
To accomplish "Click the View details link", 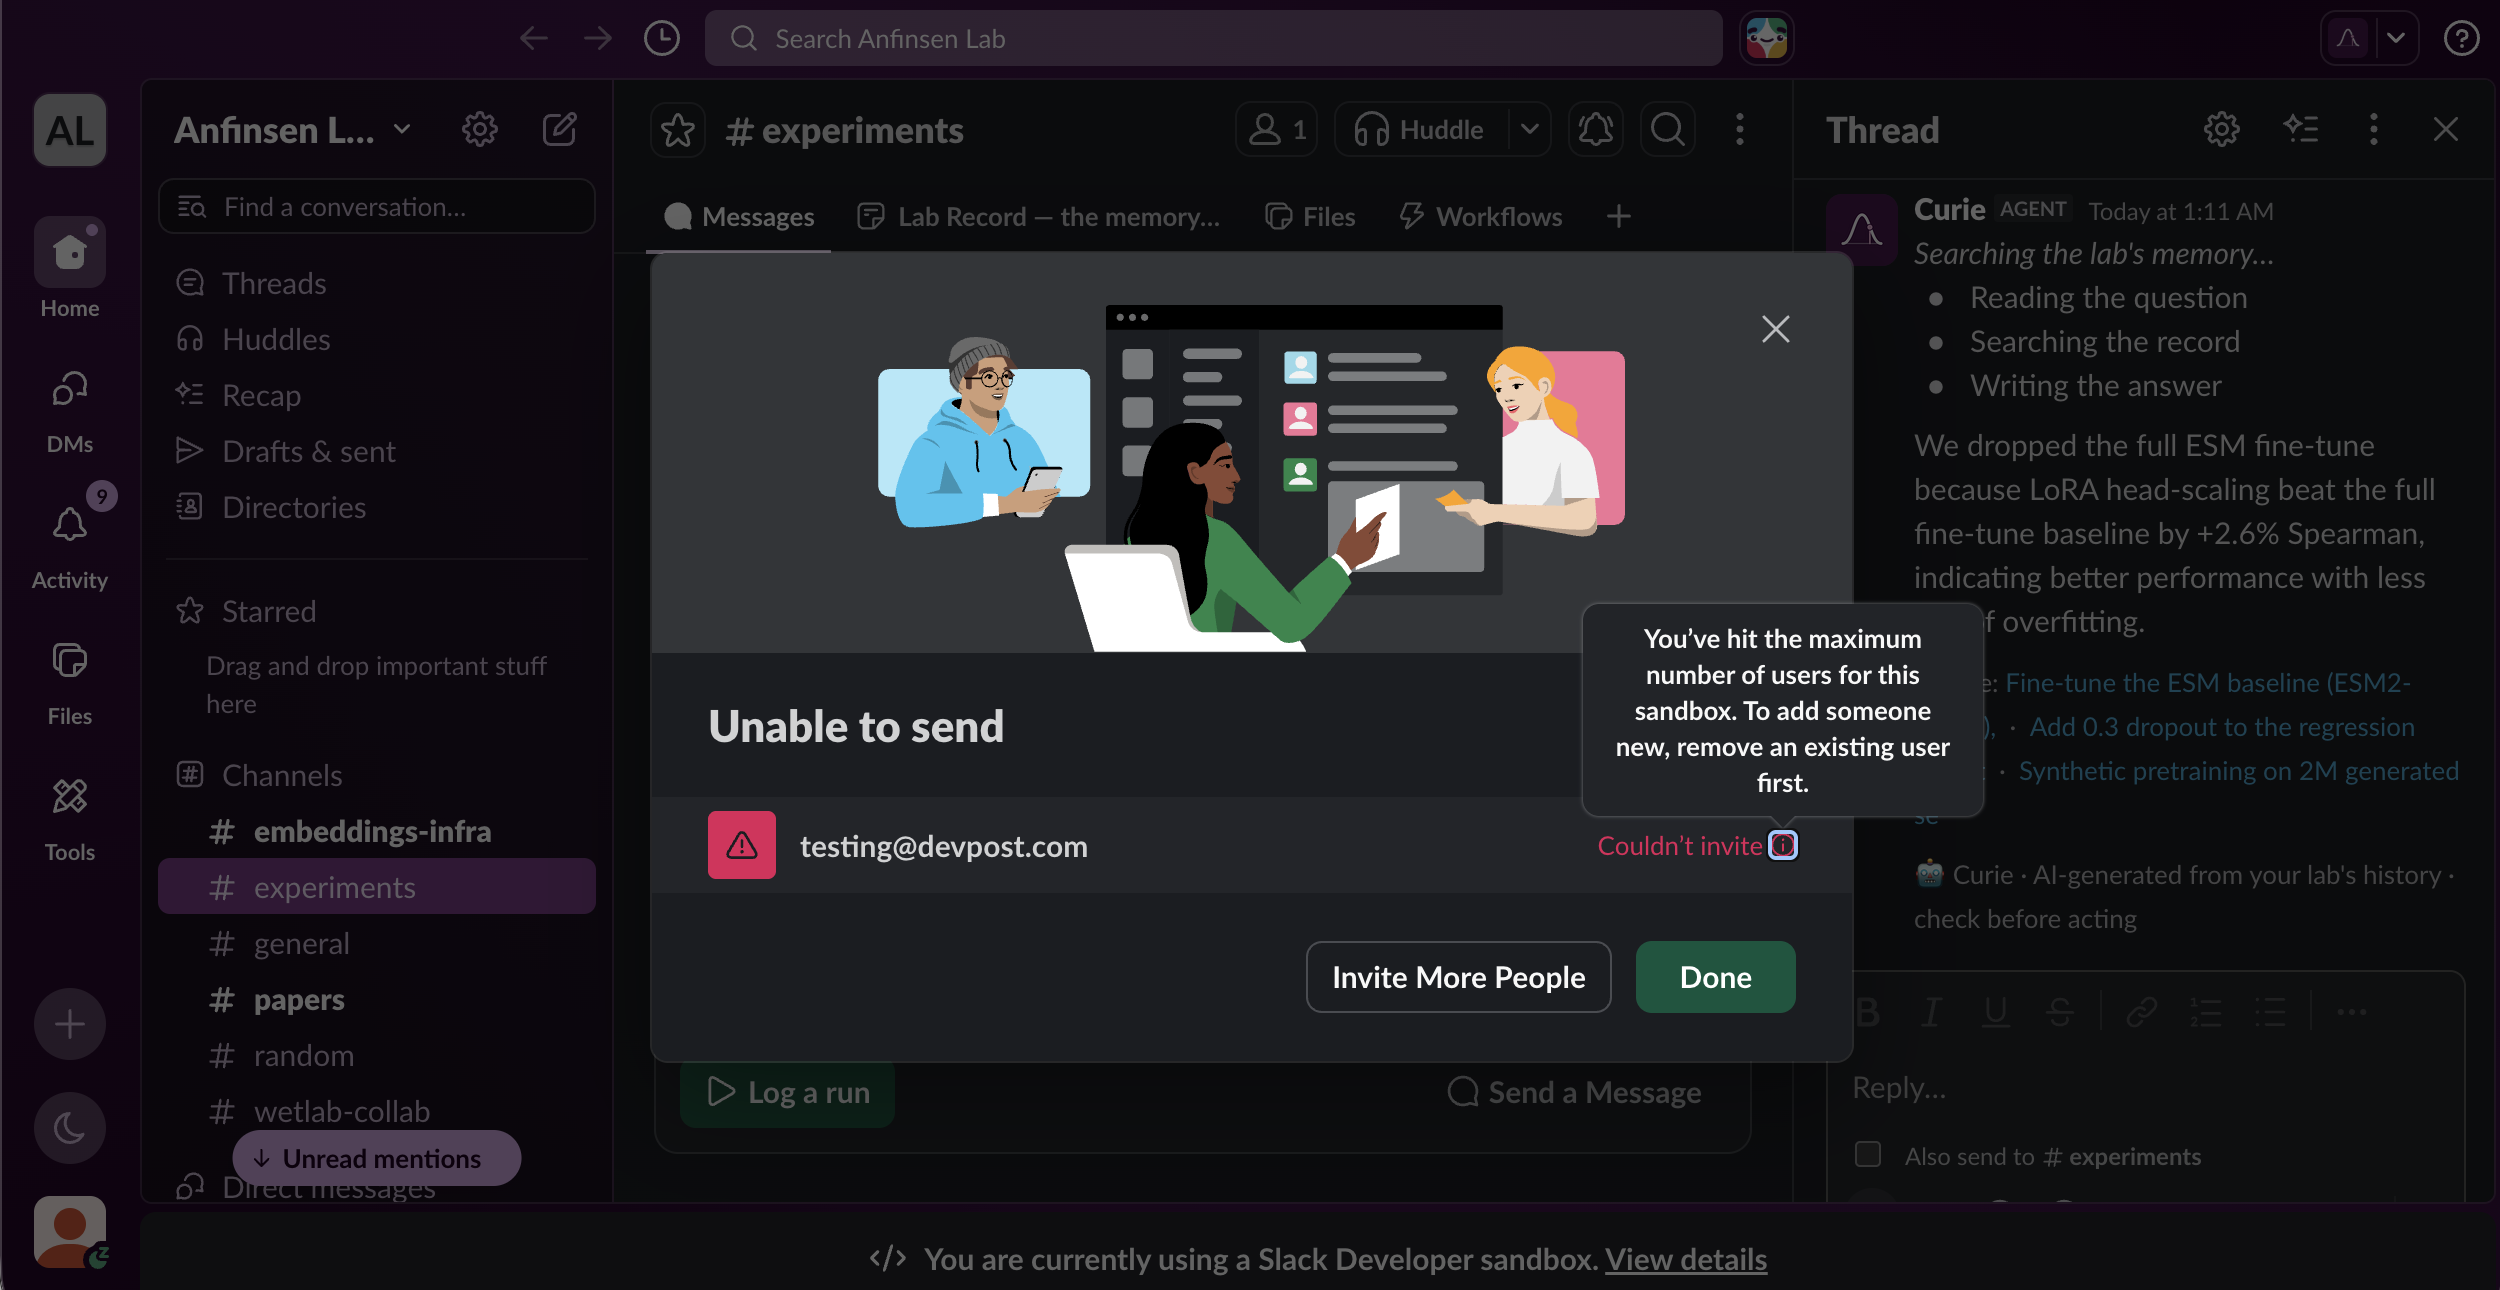I will click(1686, 1260).
